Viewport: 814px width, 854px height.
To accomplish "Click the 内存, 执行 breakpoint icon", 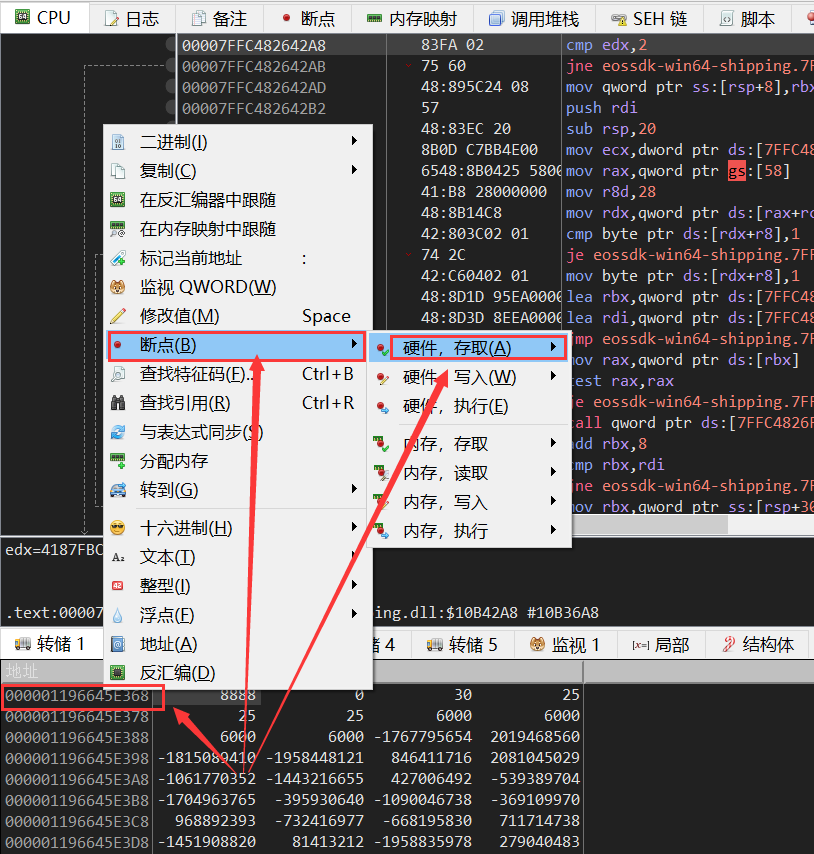I will tap(382, 530).
